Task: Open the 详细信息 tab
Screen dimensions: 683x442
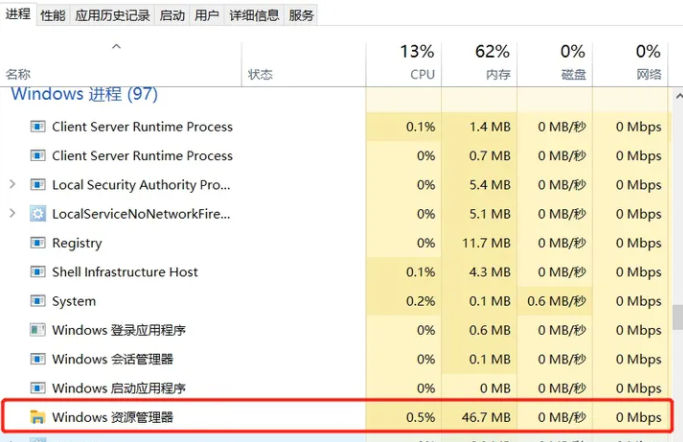Action: [x=254, y=15]
